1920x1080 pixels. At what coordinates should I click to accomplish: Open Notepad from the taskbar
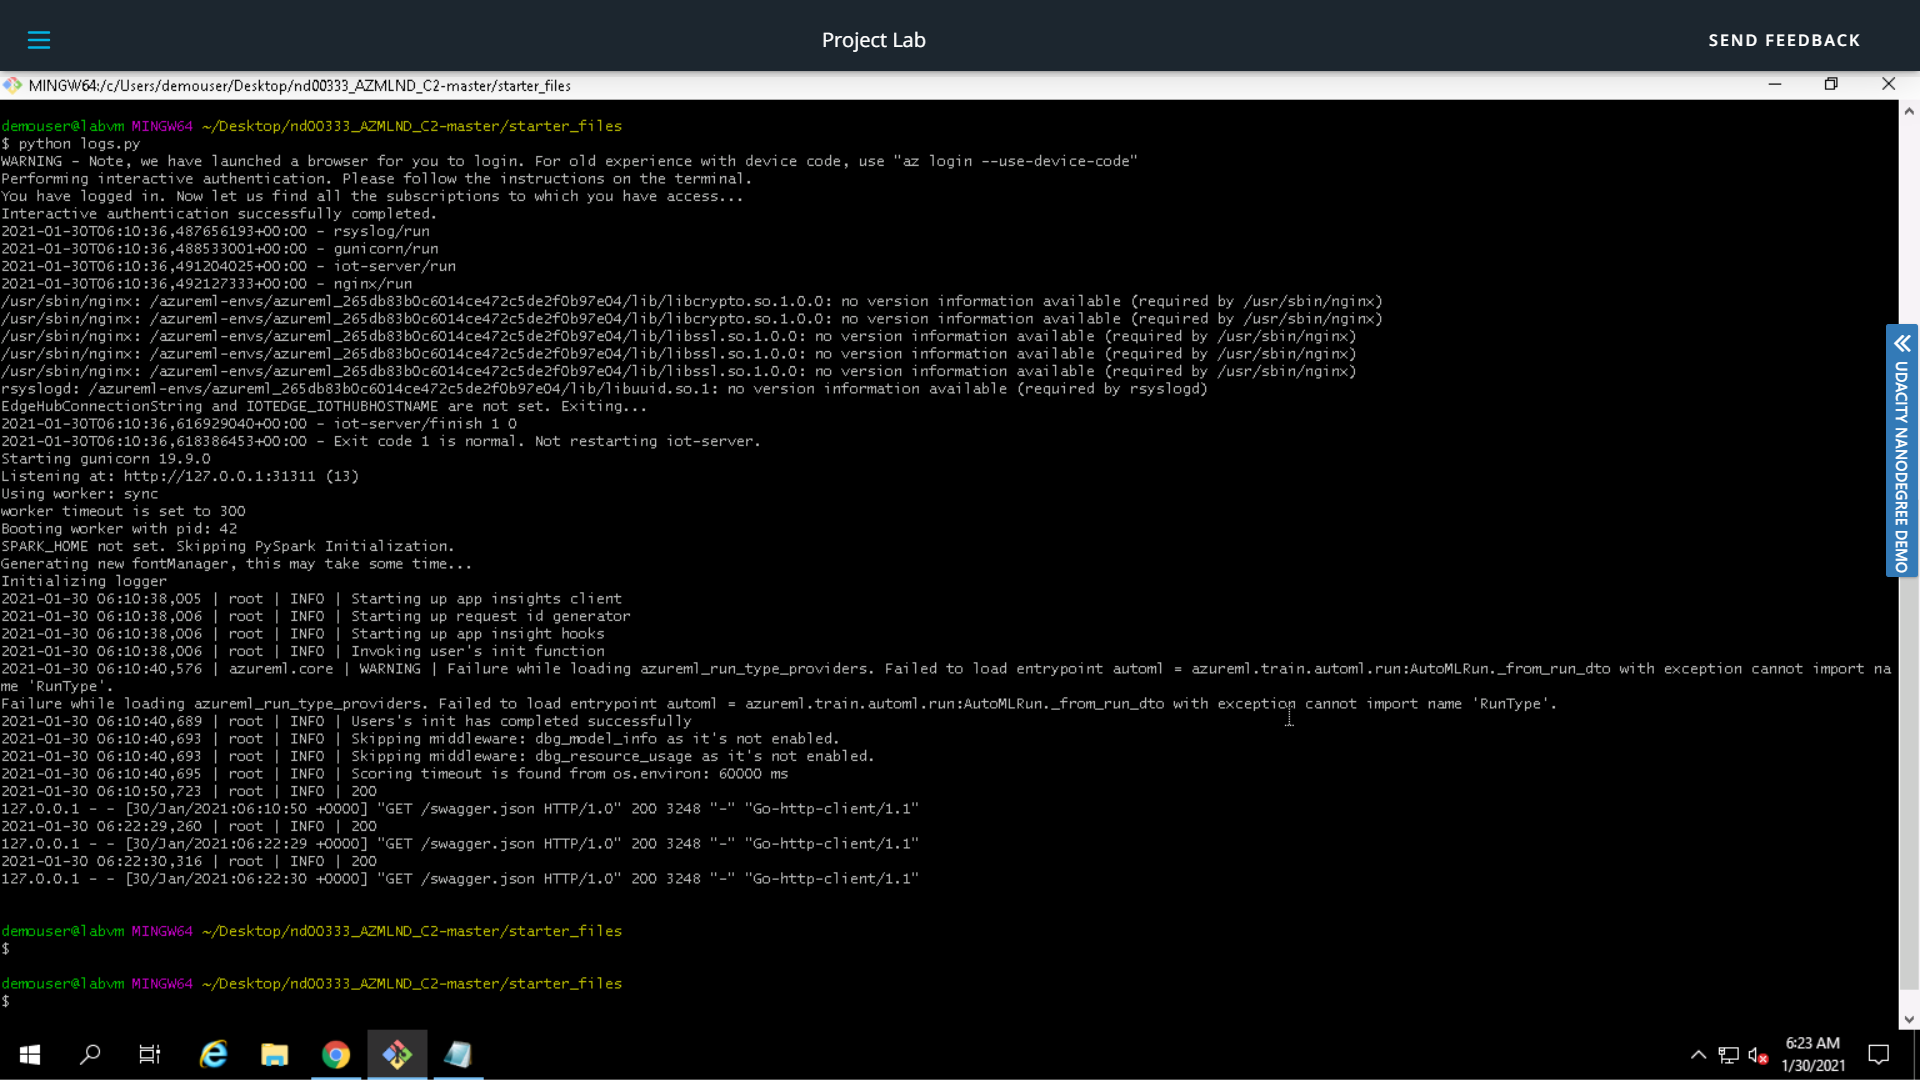click(x=458, y=1054)
